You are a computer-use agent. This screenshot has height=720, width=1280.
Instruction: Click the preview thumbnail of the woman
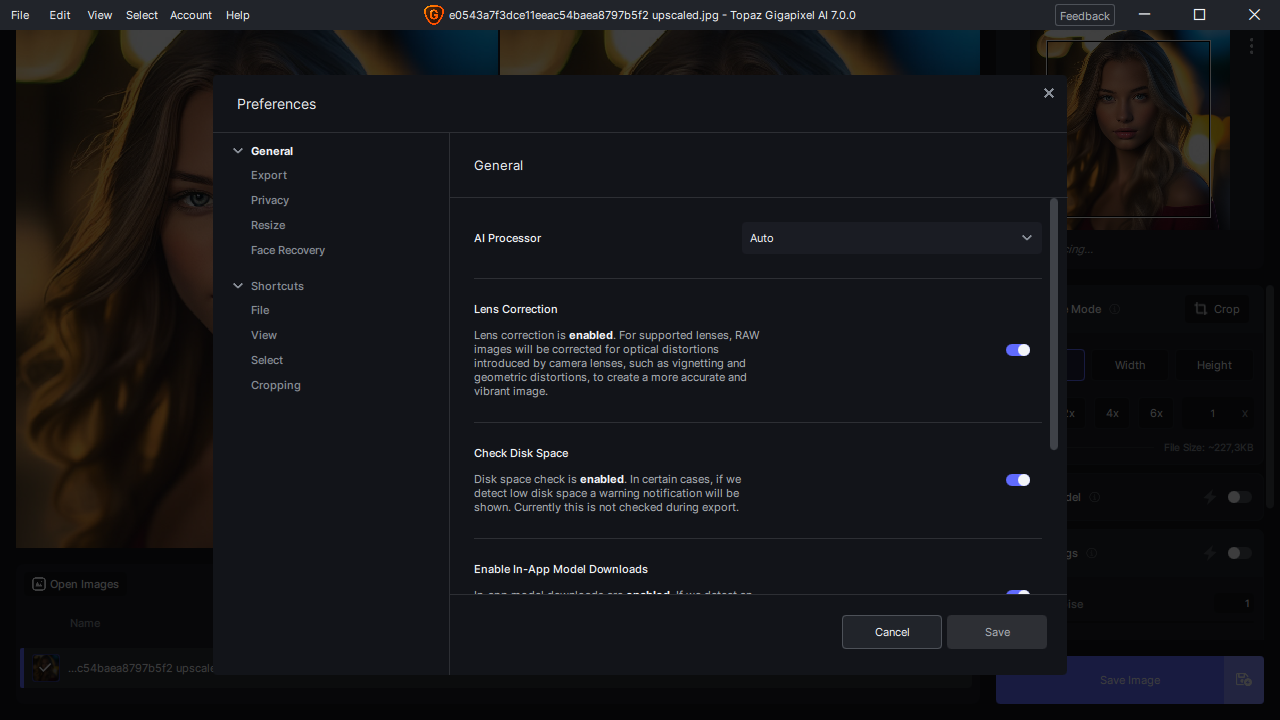pyautogui.click(x=1129, y=128)
